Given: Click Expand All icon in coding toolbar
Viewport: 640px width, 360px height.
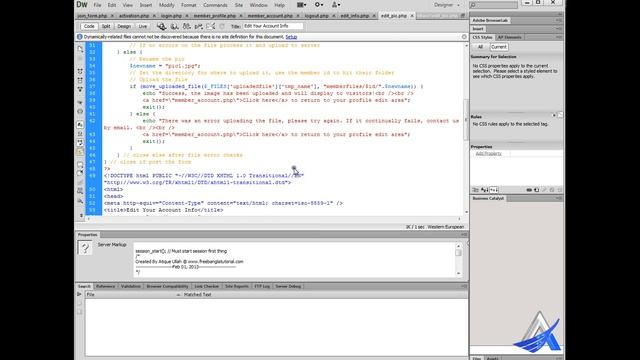Looking at the screenshot, I should [x=80, y=89].
